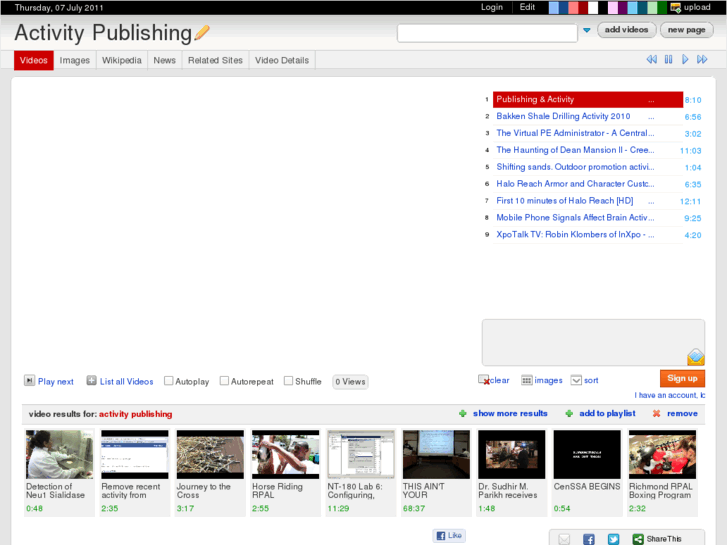
Task: Click show more results link
Action: point(510,413)
